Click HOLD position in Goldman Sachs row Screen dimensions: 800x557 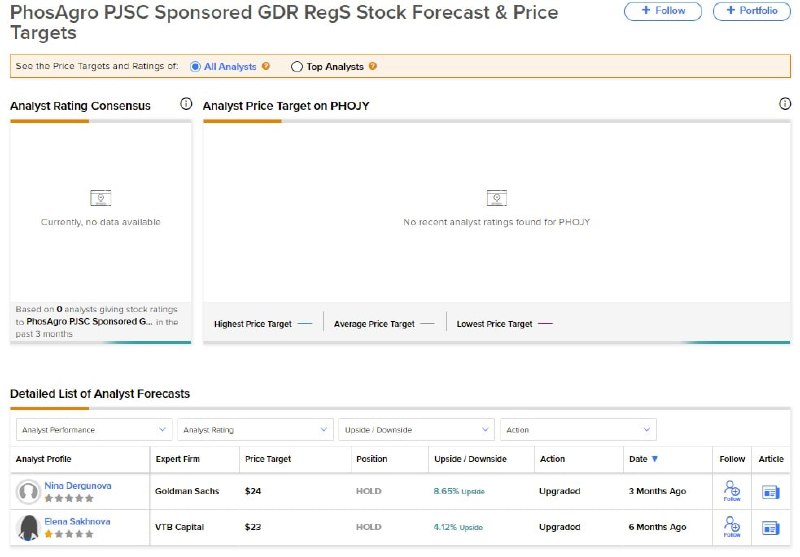(x=368, y=491)
